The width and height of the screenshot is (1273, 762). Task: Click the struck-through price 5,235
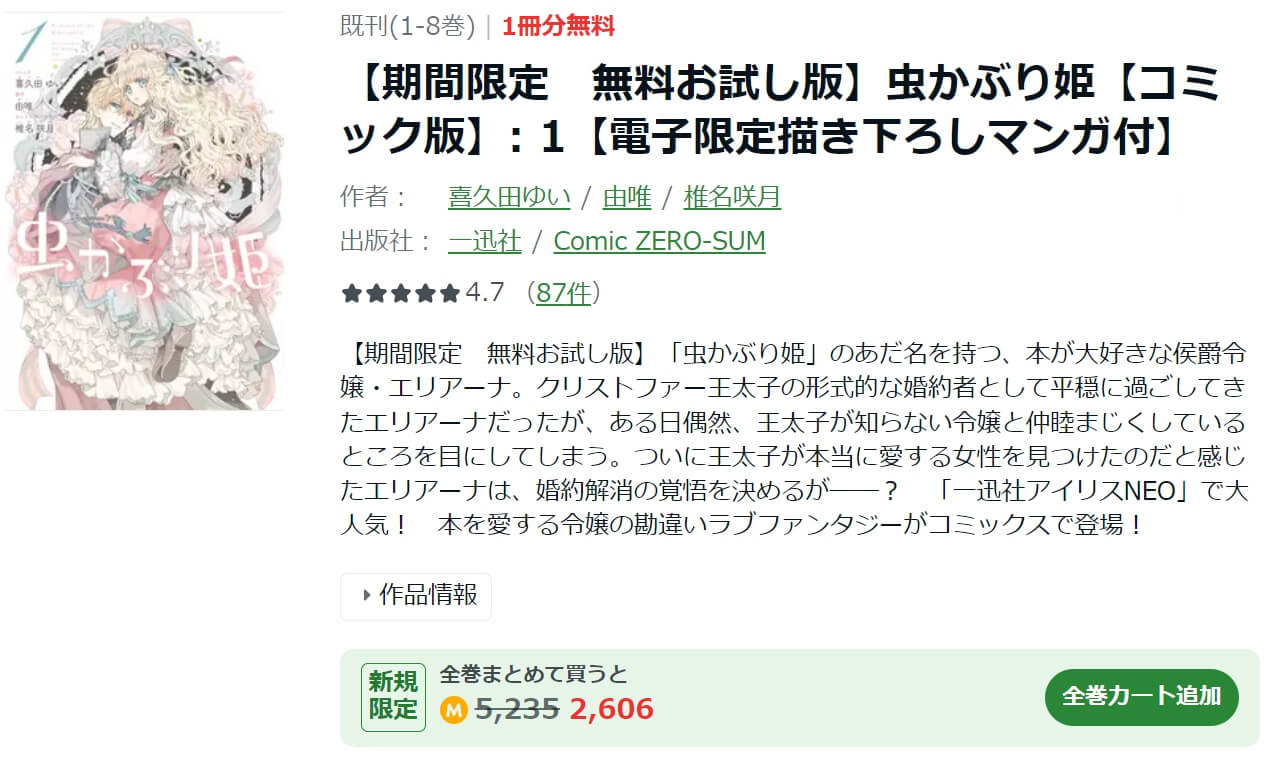coord(516,709)
